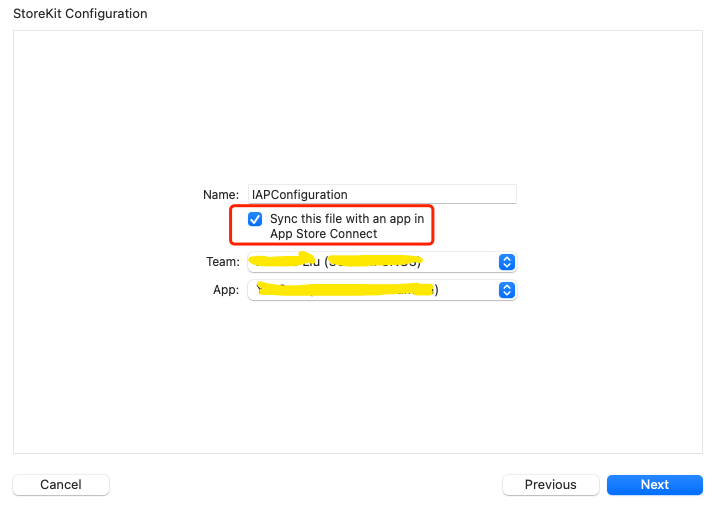Toggle the Sync this file checkbox
717x512 pixels.
point(255,219)
